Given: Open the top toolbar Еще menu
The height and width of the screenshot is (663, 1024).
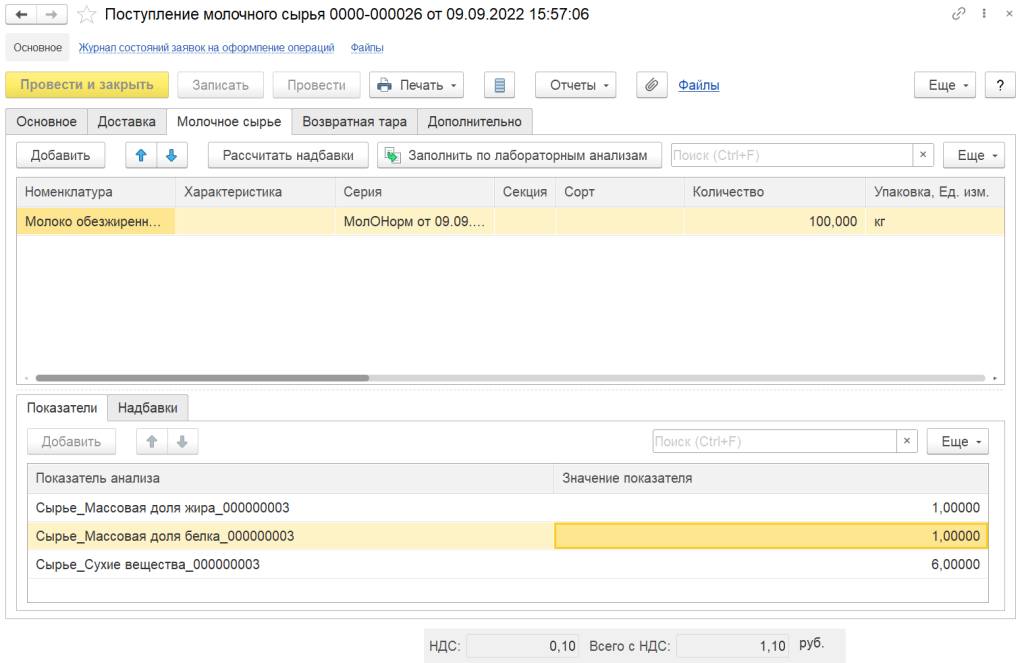Looking at the screenshot, I should [x=945, y=85].
